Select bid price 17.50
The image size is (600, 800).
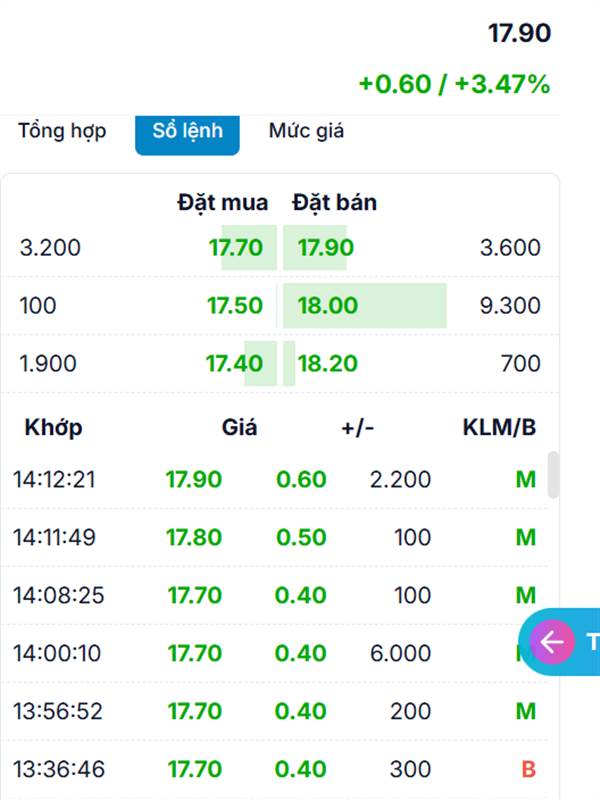pos(236,306)
